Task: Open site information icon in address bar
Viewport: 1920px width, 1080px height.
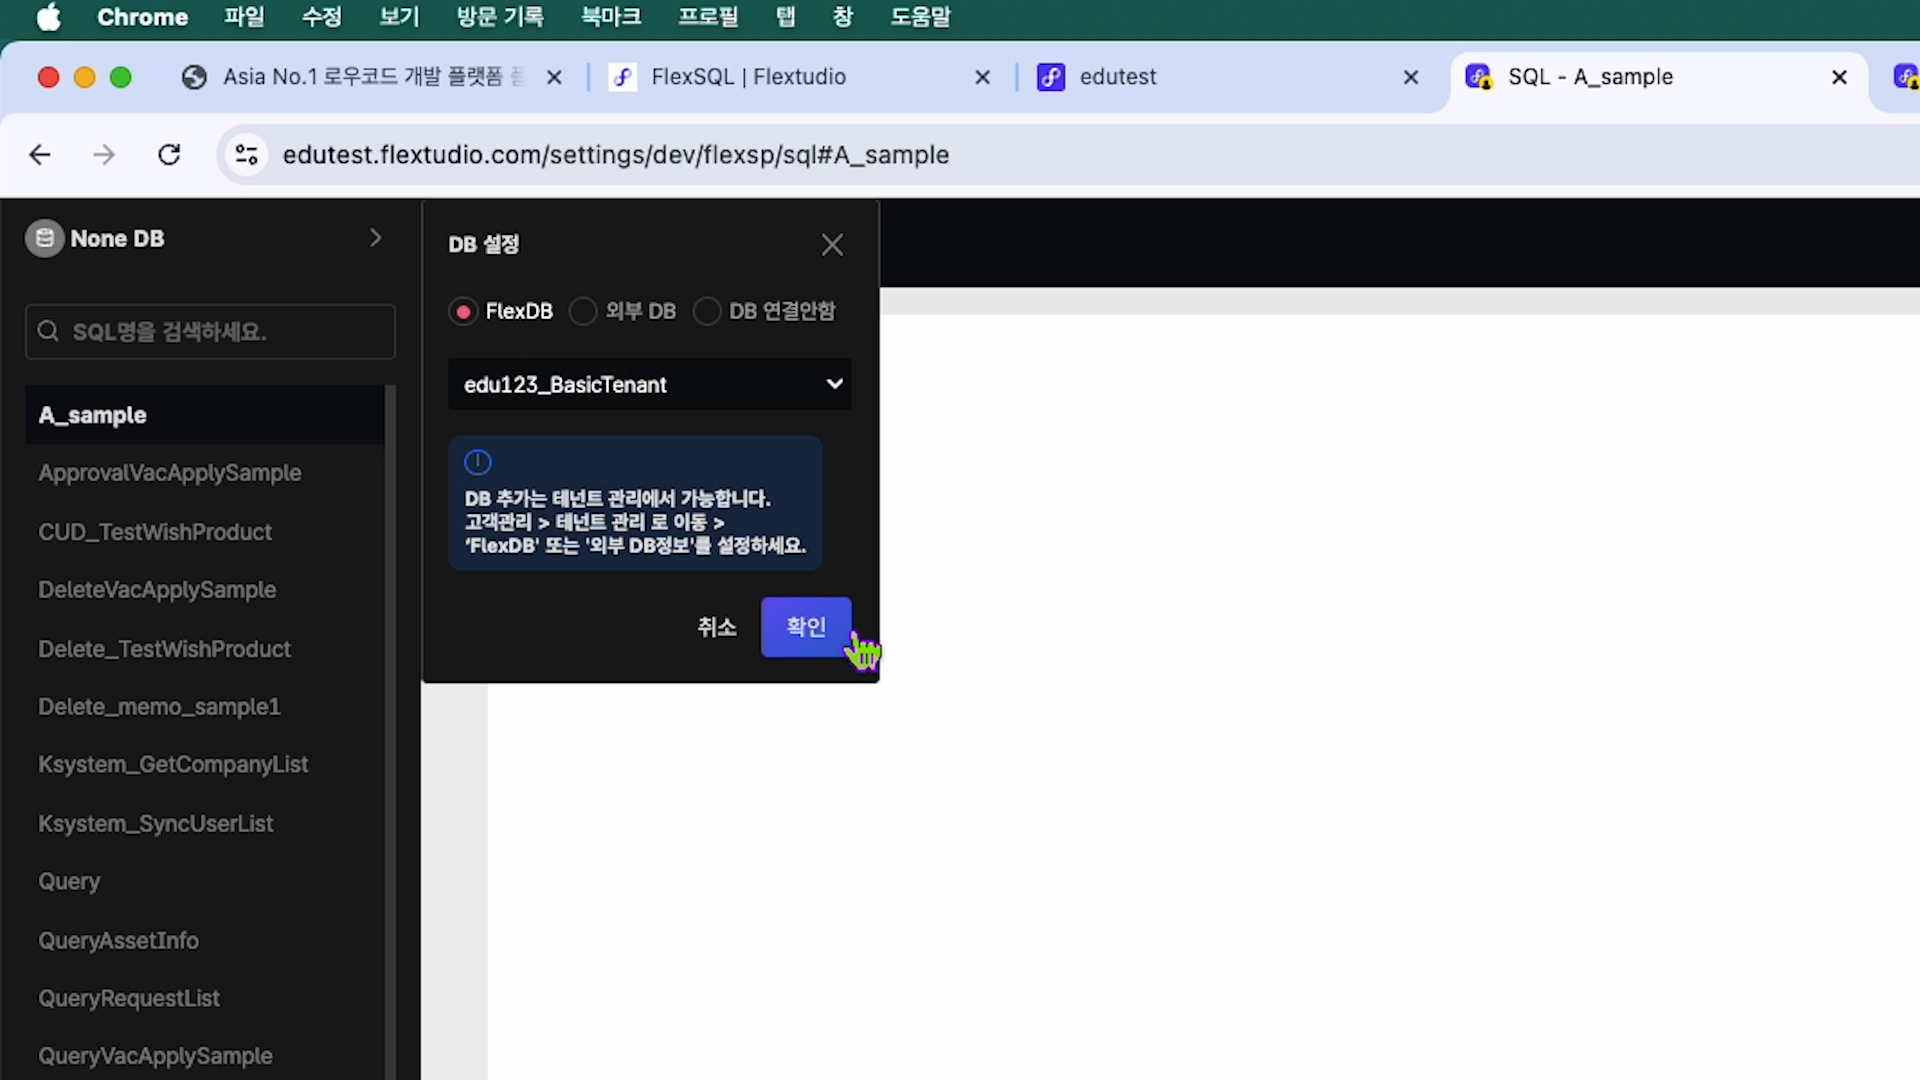Action: coord(246,155)
